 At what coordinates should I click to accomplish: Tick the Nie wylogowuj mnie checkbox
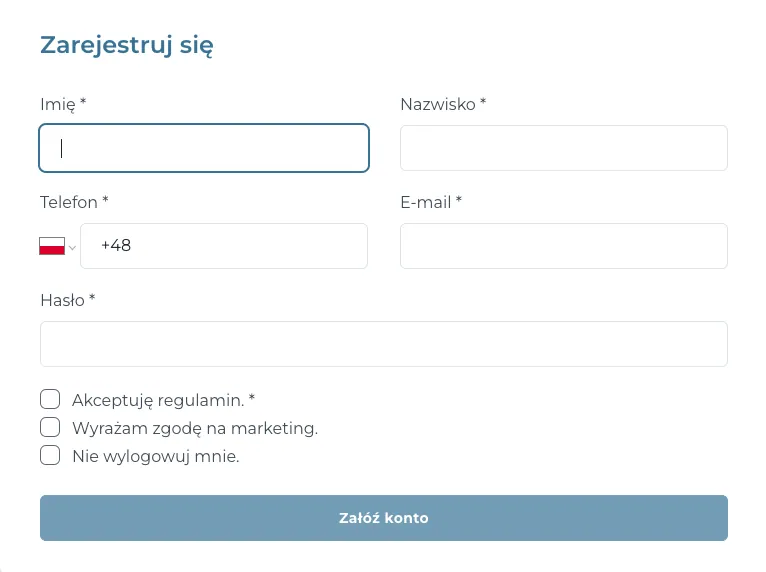[50, 456]
